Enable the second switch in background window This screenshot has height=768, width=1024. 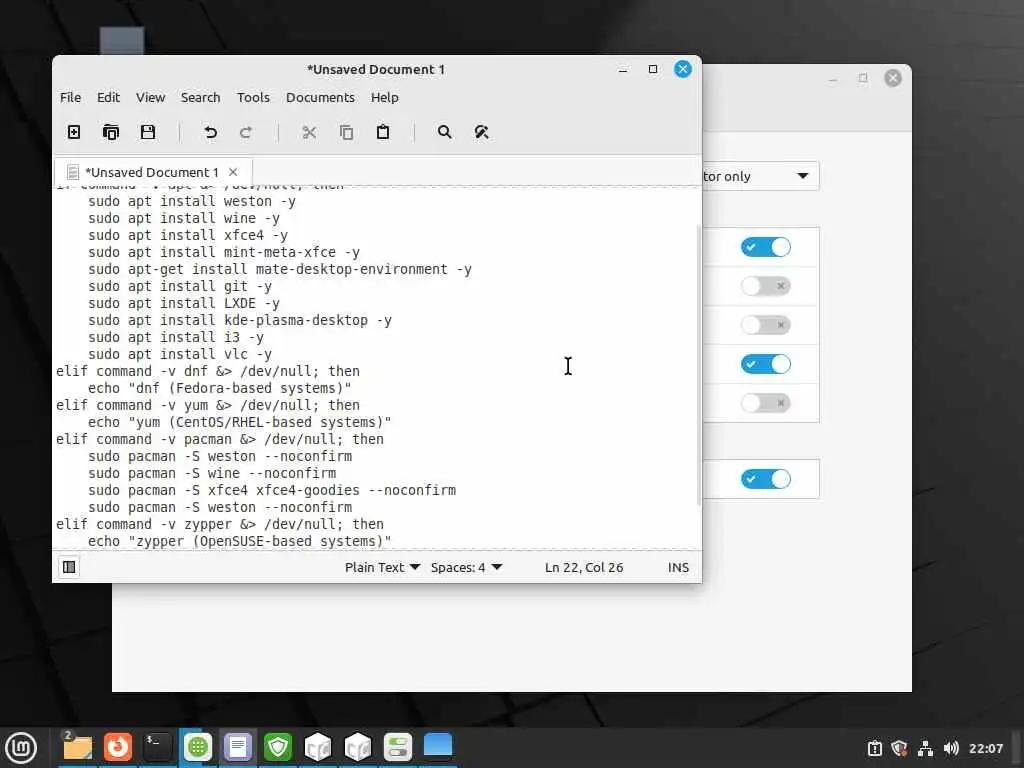point(765,286)
